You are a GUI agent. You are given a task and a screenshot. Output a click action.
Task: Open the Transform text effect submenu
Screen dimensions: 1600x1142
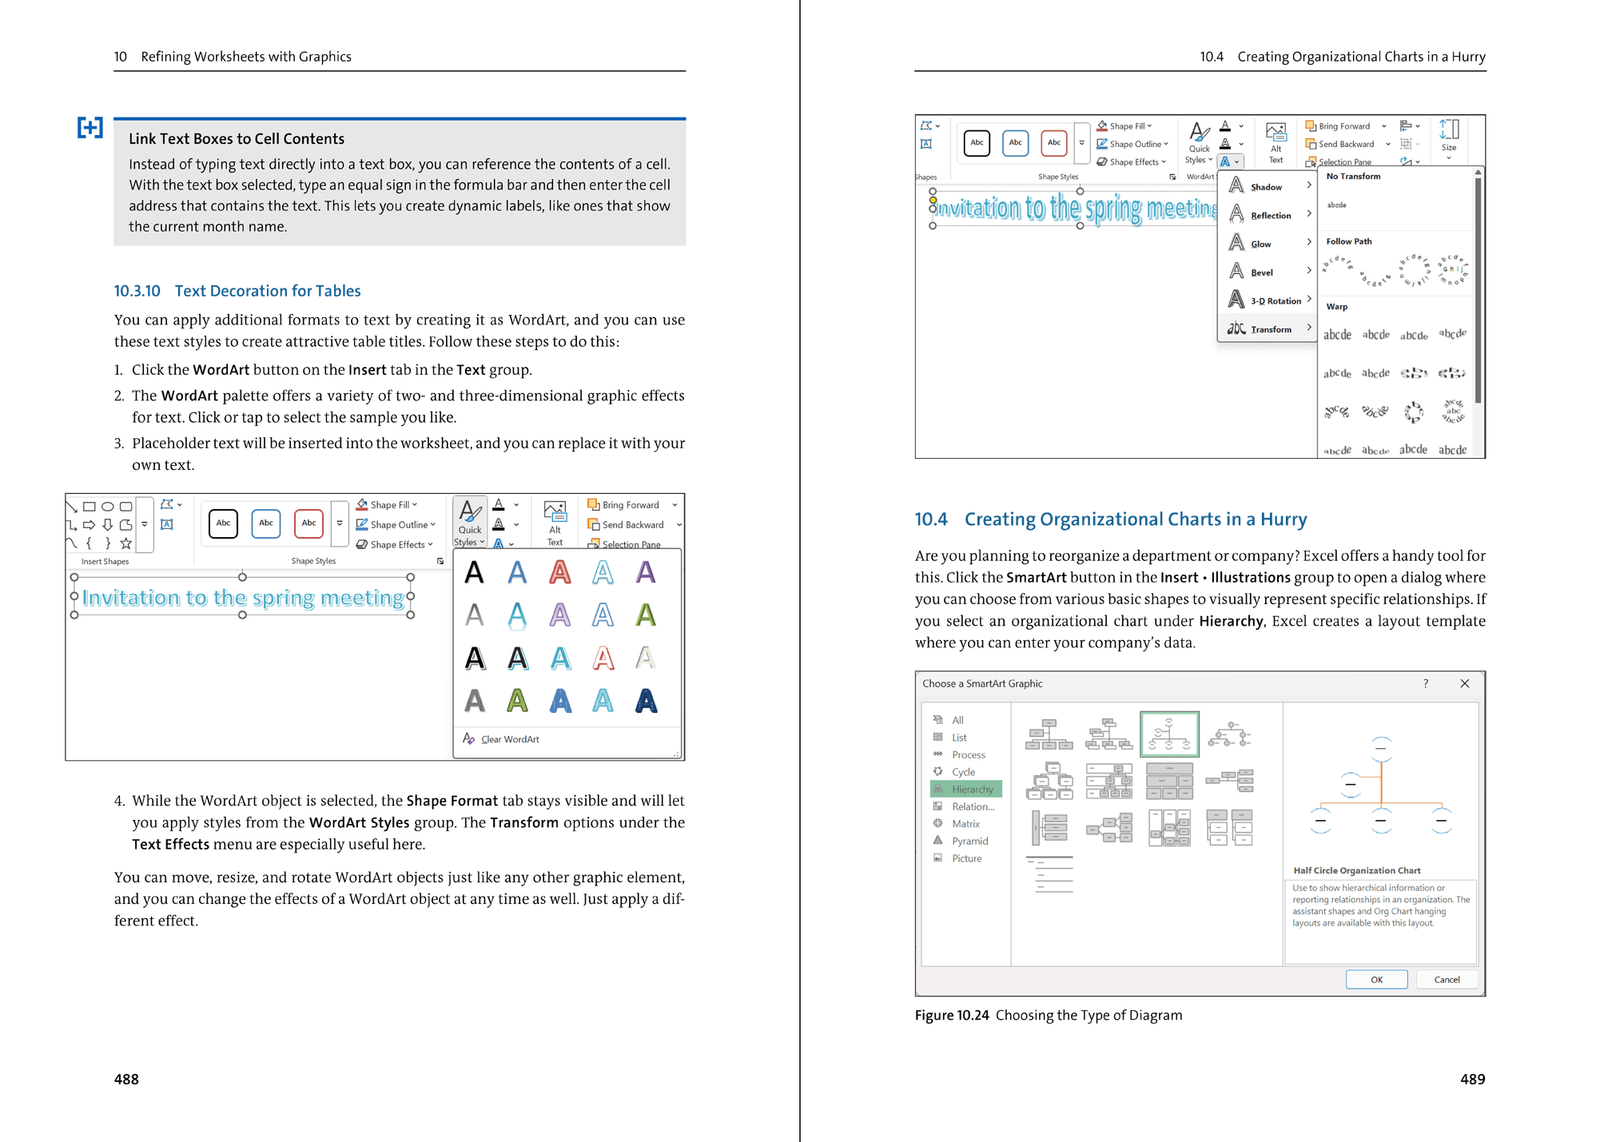tap(1267, 329)
